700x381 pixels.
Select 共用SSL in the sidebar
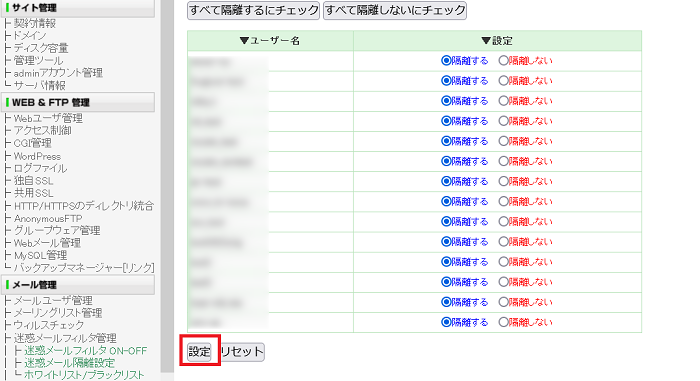(33, 193)
